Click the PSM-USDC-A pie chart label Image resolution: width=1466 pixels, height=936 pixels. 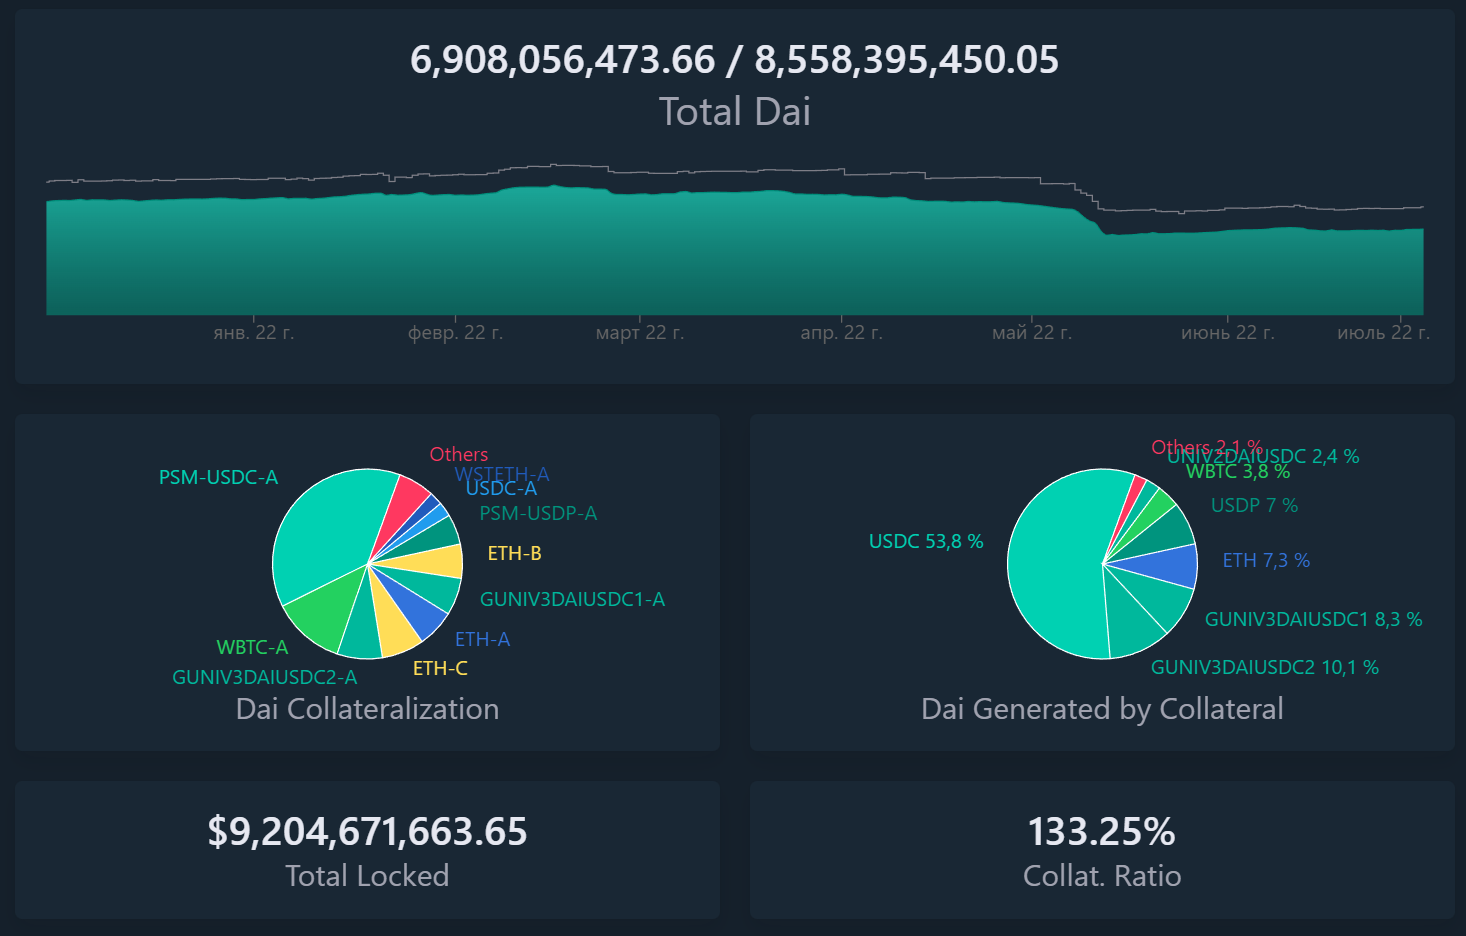218,477
